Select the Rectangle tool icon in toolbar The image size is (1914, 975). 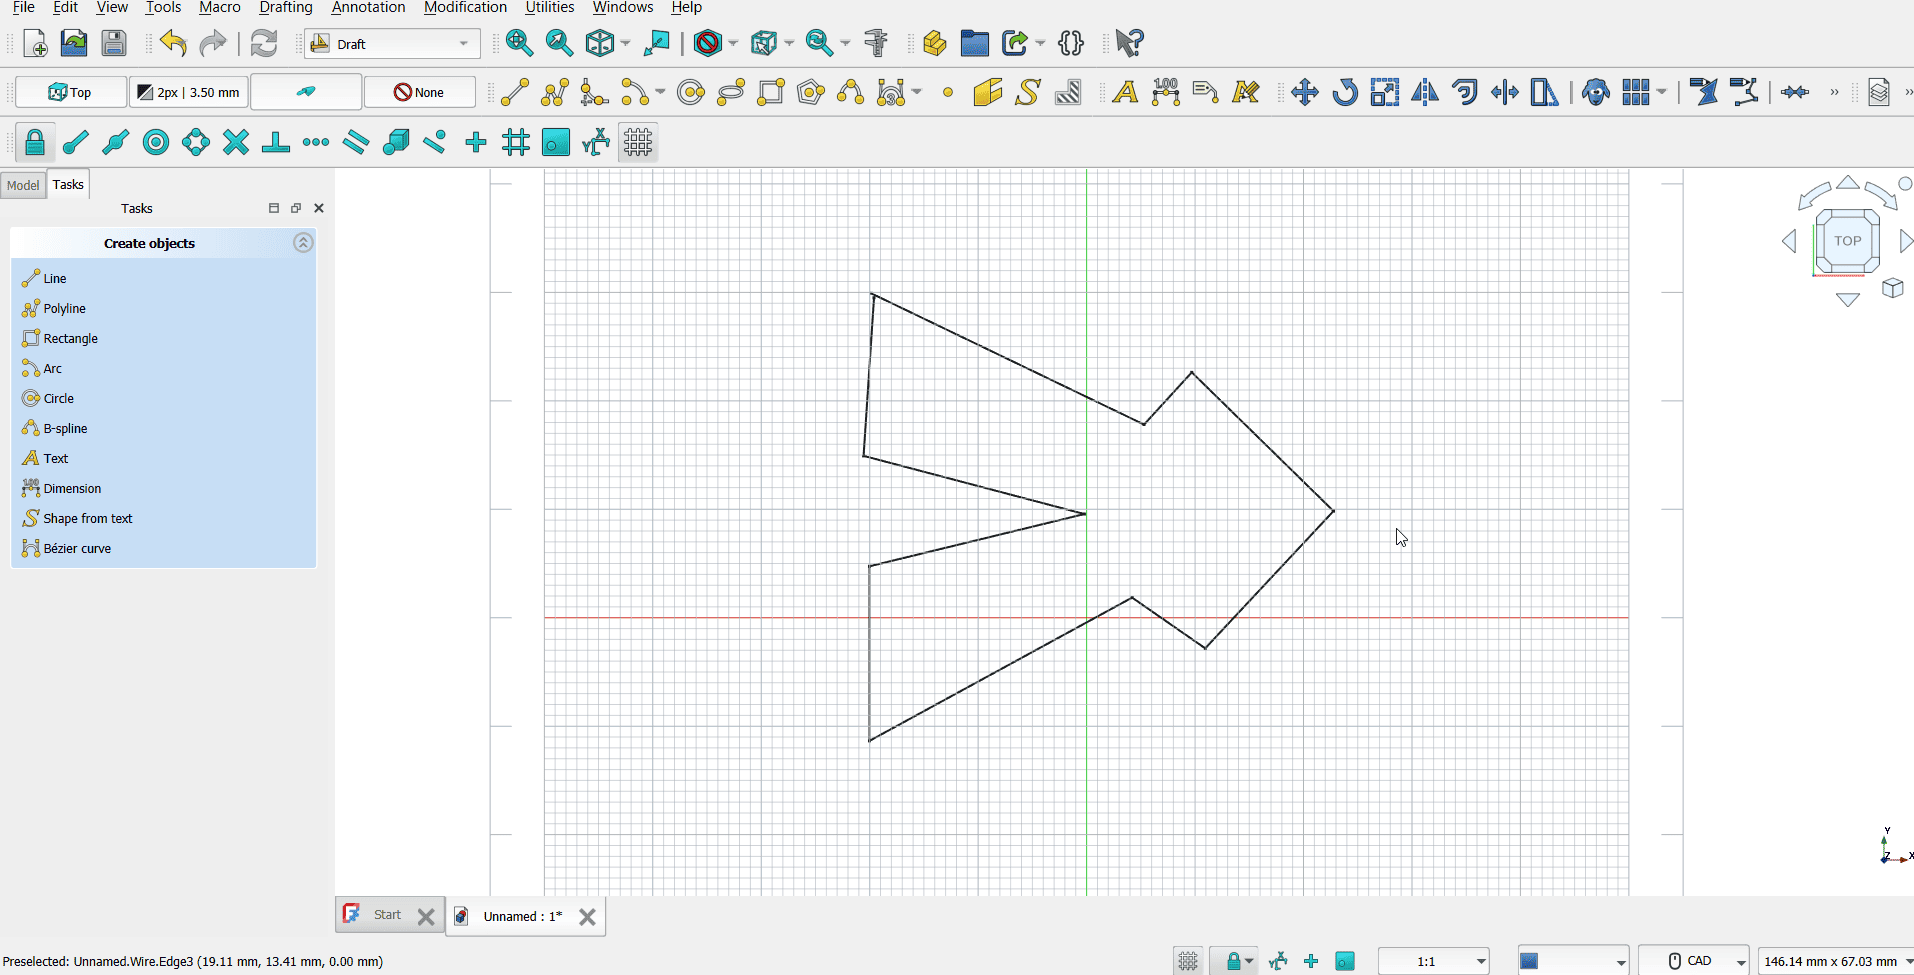(771, 93)
